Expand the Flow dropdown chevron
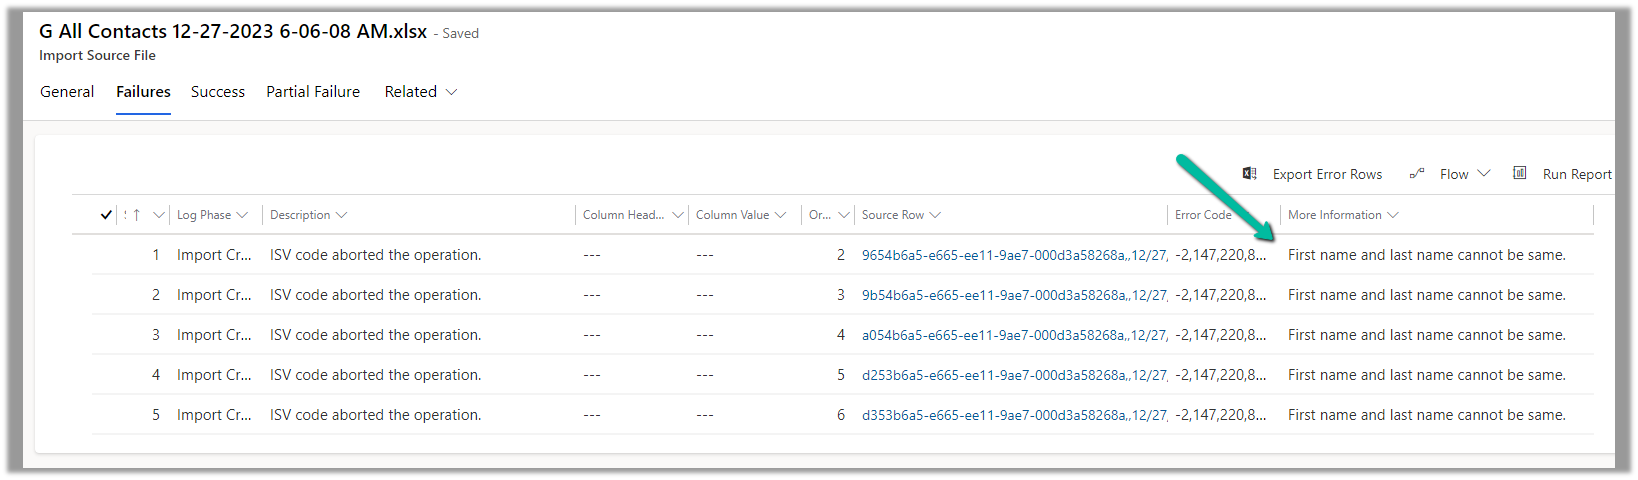1638x480 pixels. click(x=1484, y=174)
